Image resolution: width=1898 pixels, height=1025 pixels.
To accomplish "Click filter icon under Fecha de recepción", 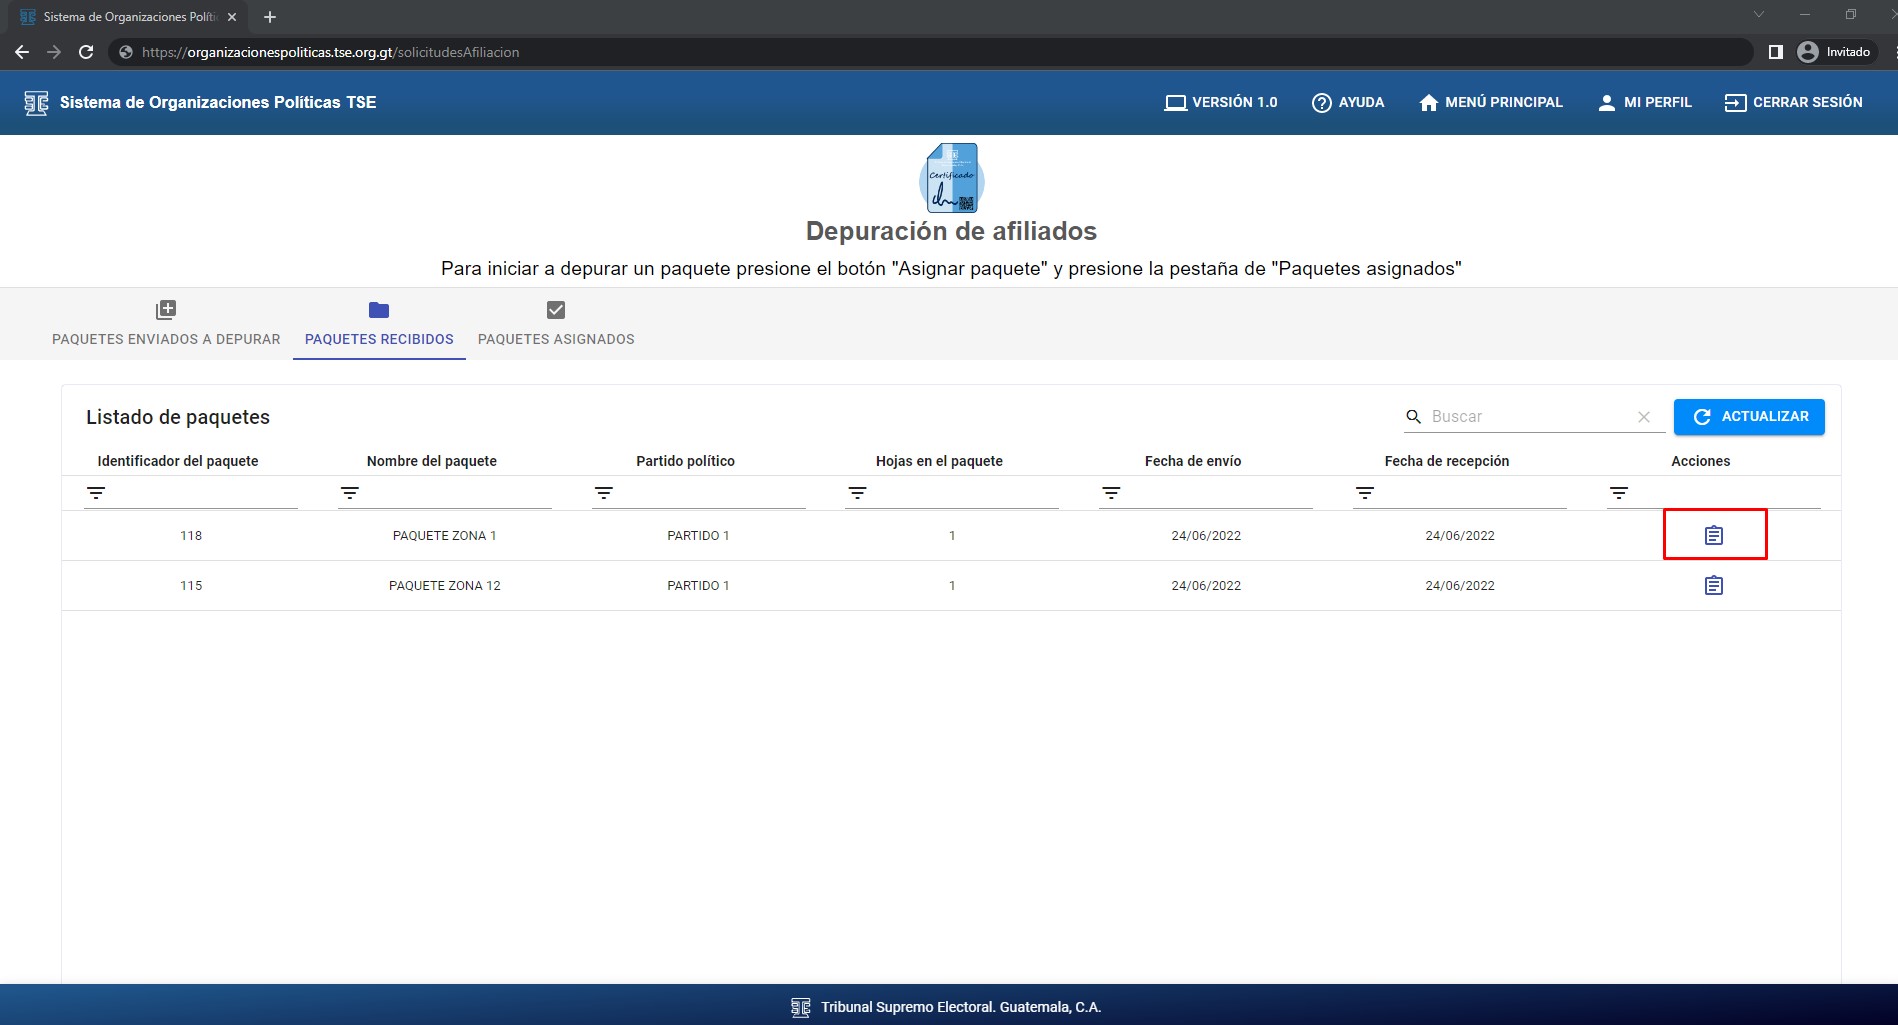I will pos(1365,493).
